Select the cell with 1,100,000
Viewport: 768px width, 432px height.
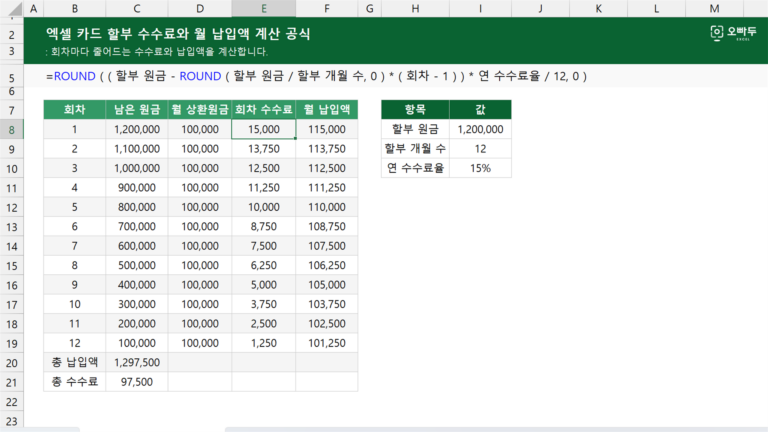137,149
